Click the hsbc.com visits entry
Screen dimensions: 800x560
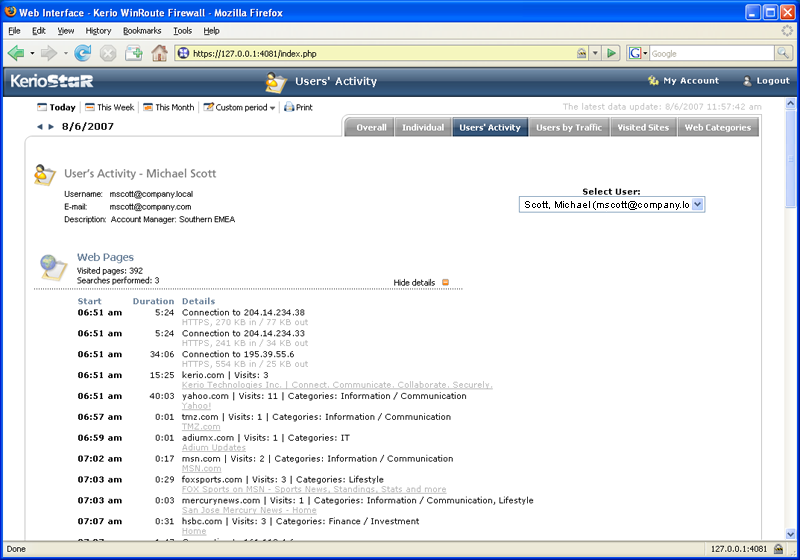(301, 521)
